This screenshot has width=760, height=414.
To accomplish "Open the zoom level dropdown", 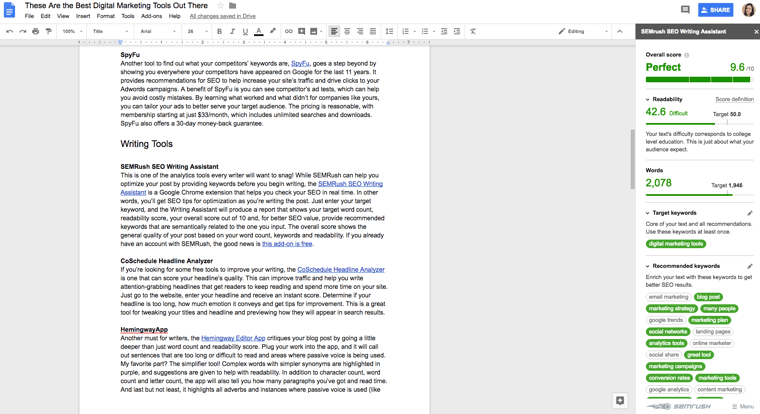I will pyautogui.click(x=72, y=31).
